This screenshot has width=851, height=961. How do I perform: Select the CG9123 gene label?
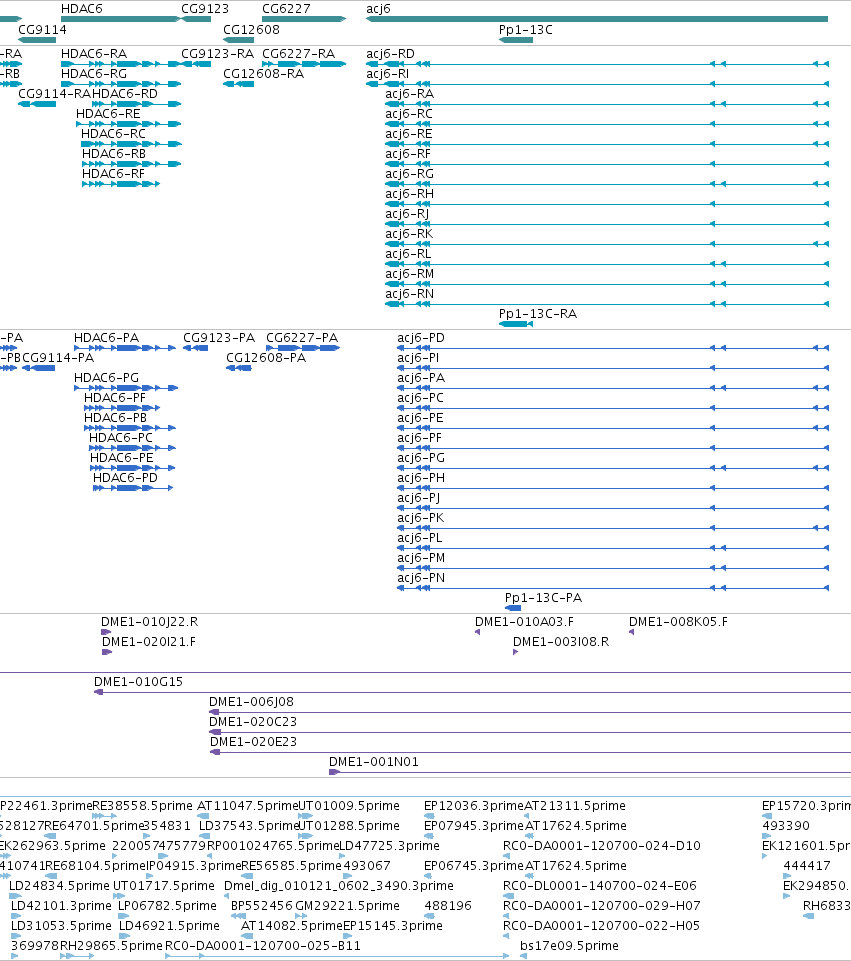(x=205, y=9)
